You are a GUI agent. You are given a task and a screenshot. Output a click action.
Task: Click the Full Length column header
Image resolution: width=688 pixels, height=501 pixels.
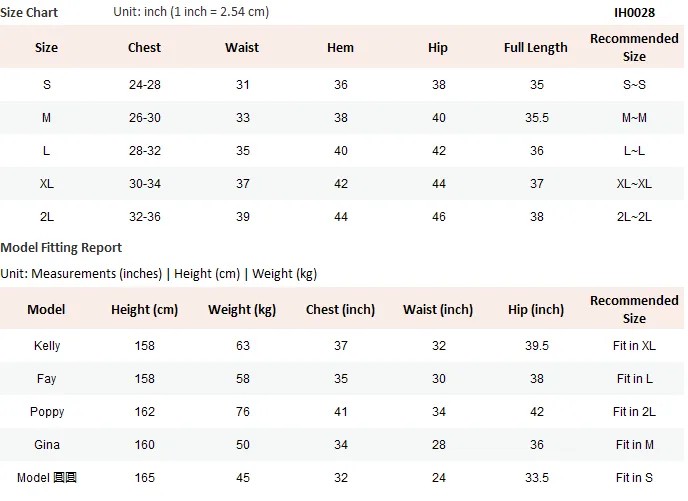[x=536, y=47]
